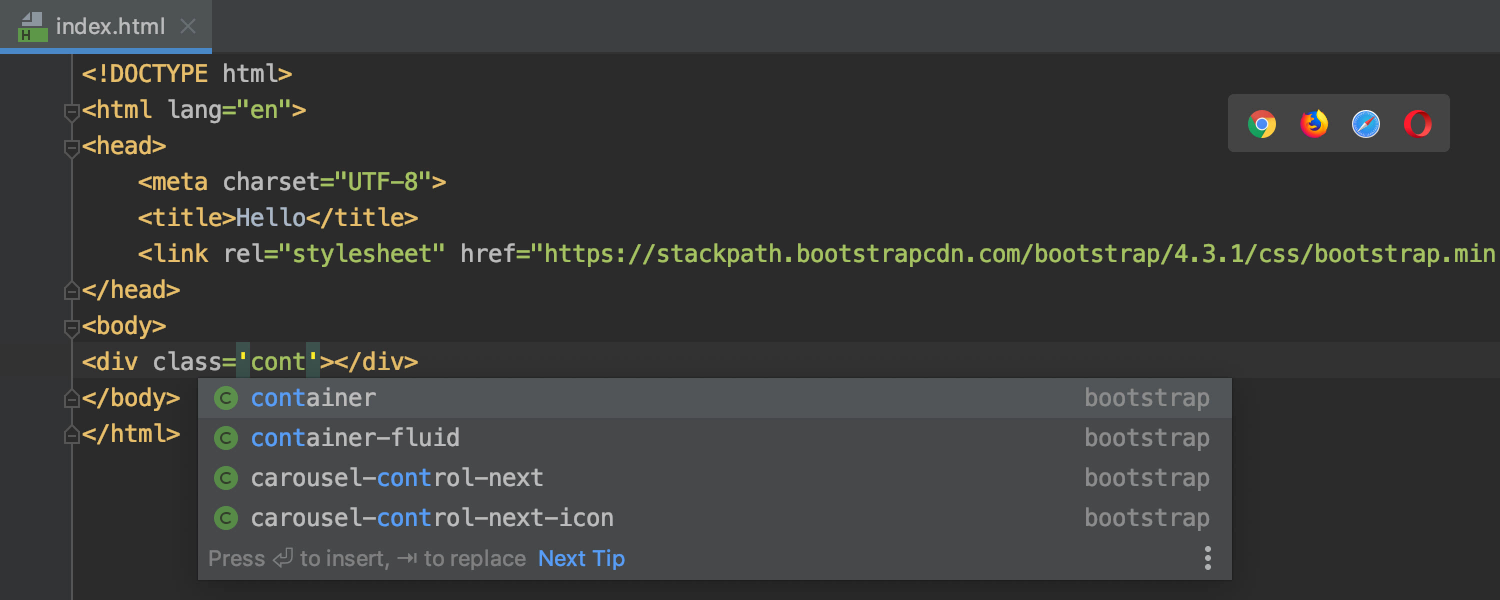Click the class icon beside carousel-control-next-icon
Image resolution: width=1500 pixels, height=600 pixels.
pyautogui.click(x=227, y=518)
